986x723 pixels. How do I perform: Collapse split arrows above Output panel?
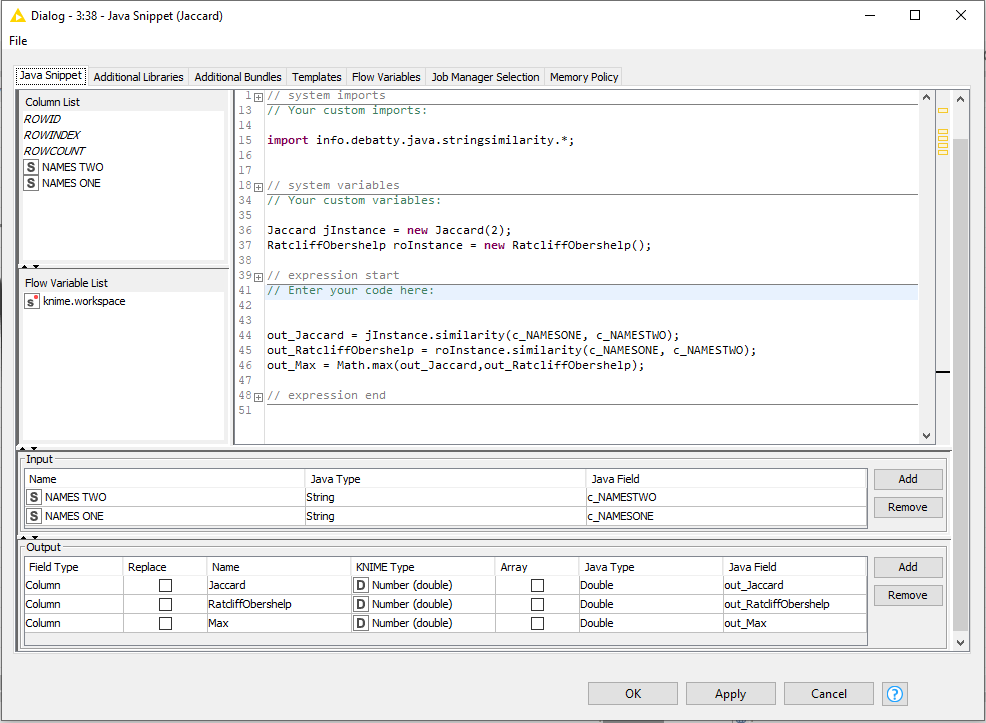[x=29, y=537]
